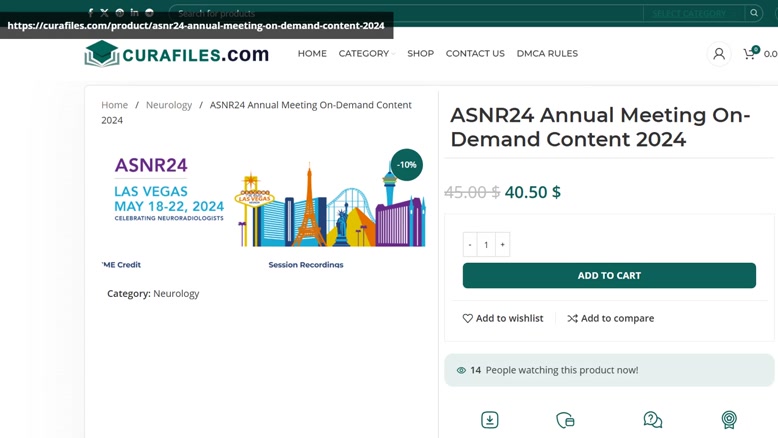Click the support chat bubbles icon

tap(652, 420)
